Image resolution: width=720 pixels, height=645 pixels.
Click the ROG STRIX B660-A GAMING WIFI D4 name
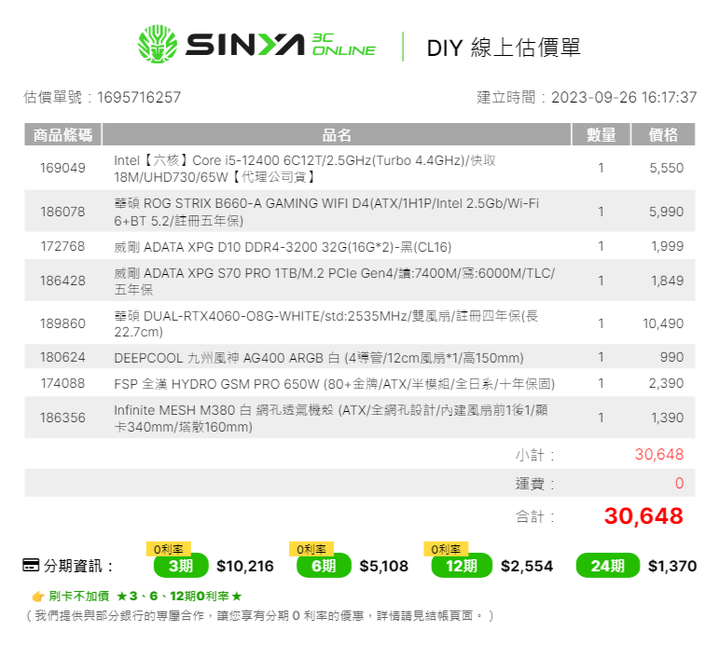coord(326,212)
